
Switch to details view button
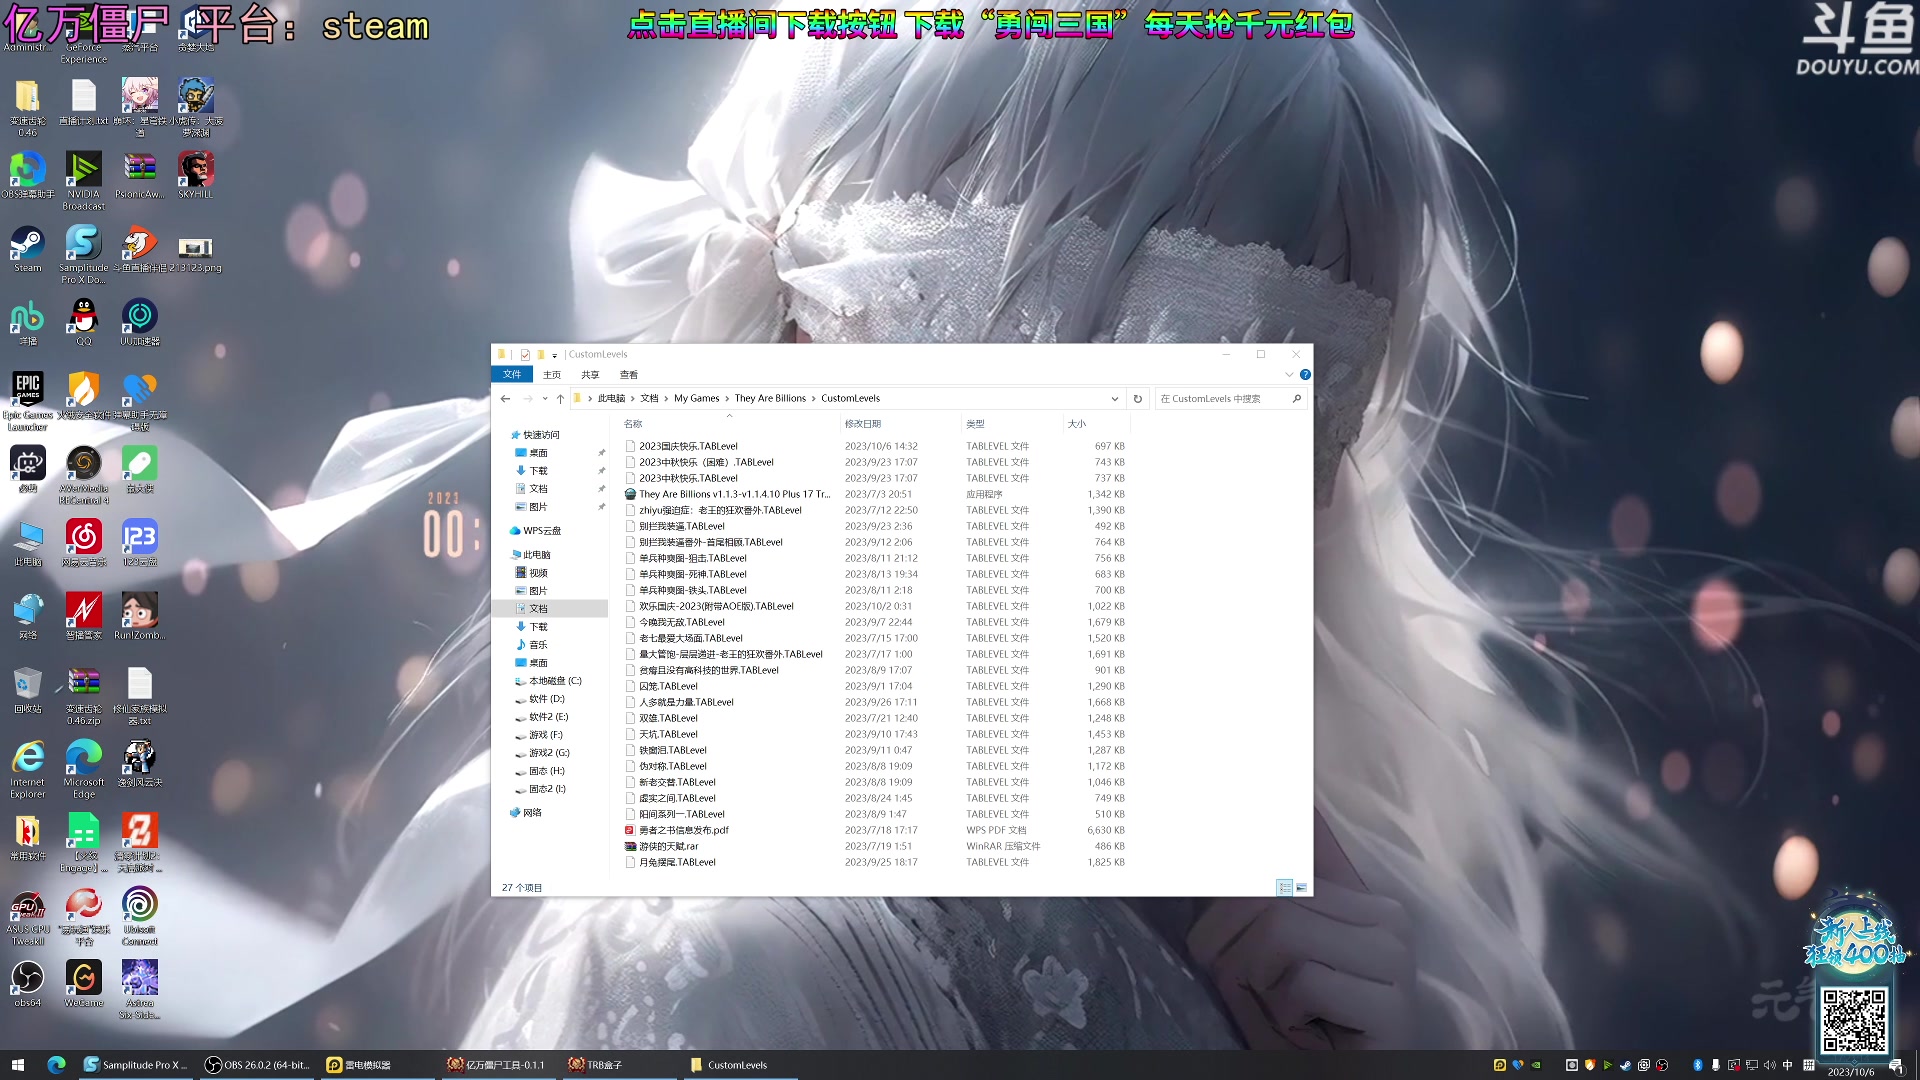point(1284,887)
